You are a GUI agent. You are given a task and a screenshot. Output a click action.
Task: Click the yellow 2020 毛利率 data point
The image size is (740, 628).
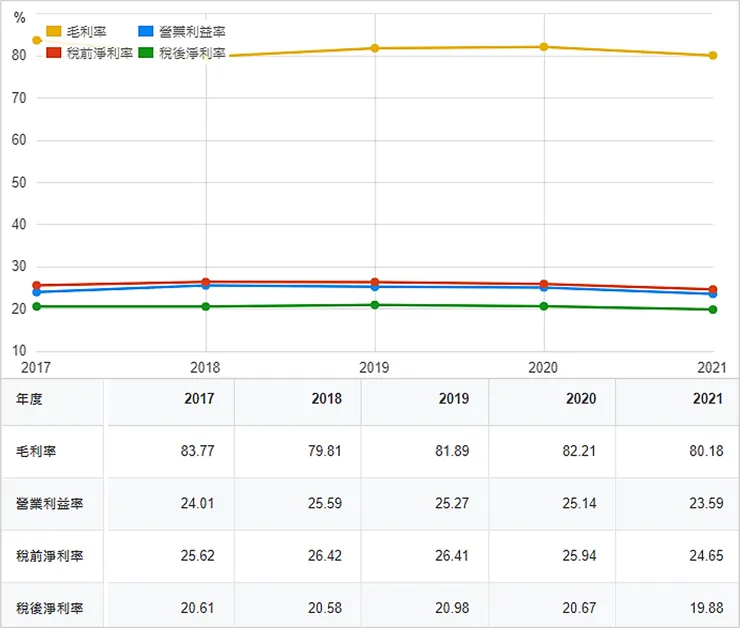(x=544, y=47)
